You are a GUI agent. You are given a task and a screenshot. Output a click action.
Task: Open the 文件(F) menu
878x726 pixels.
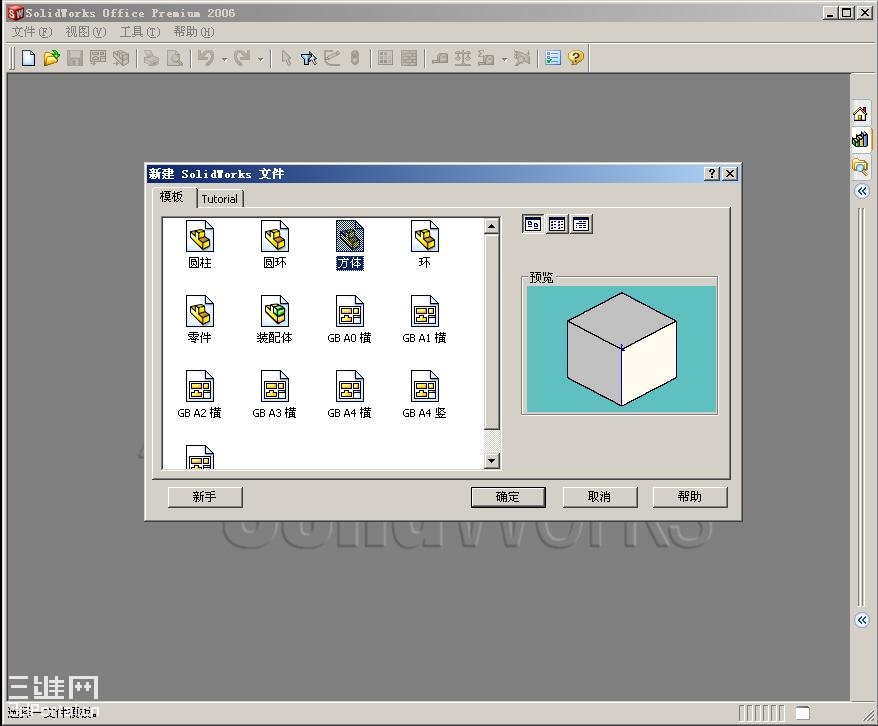32,32
